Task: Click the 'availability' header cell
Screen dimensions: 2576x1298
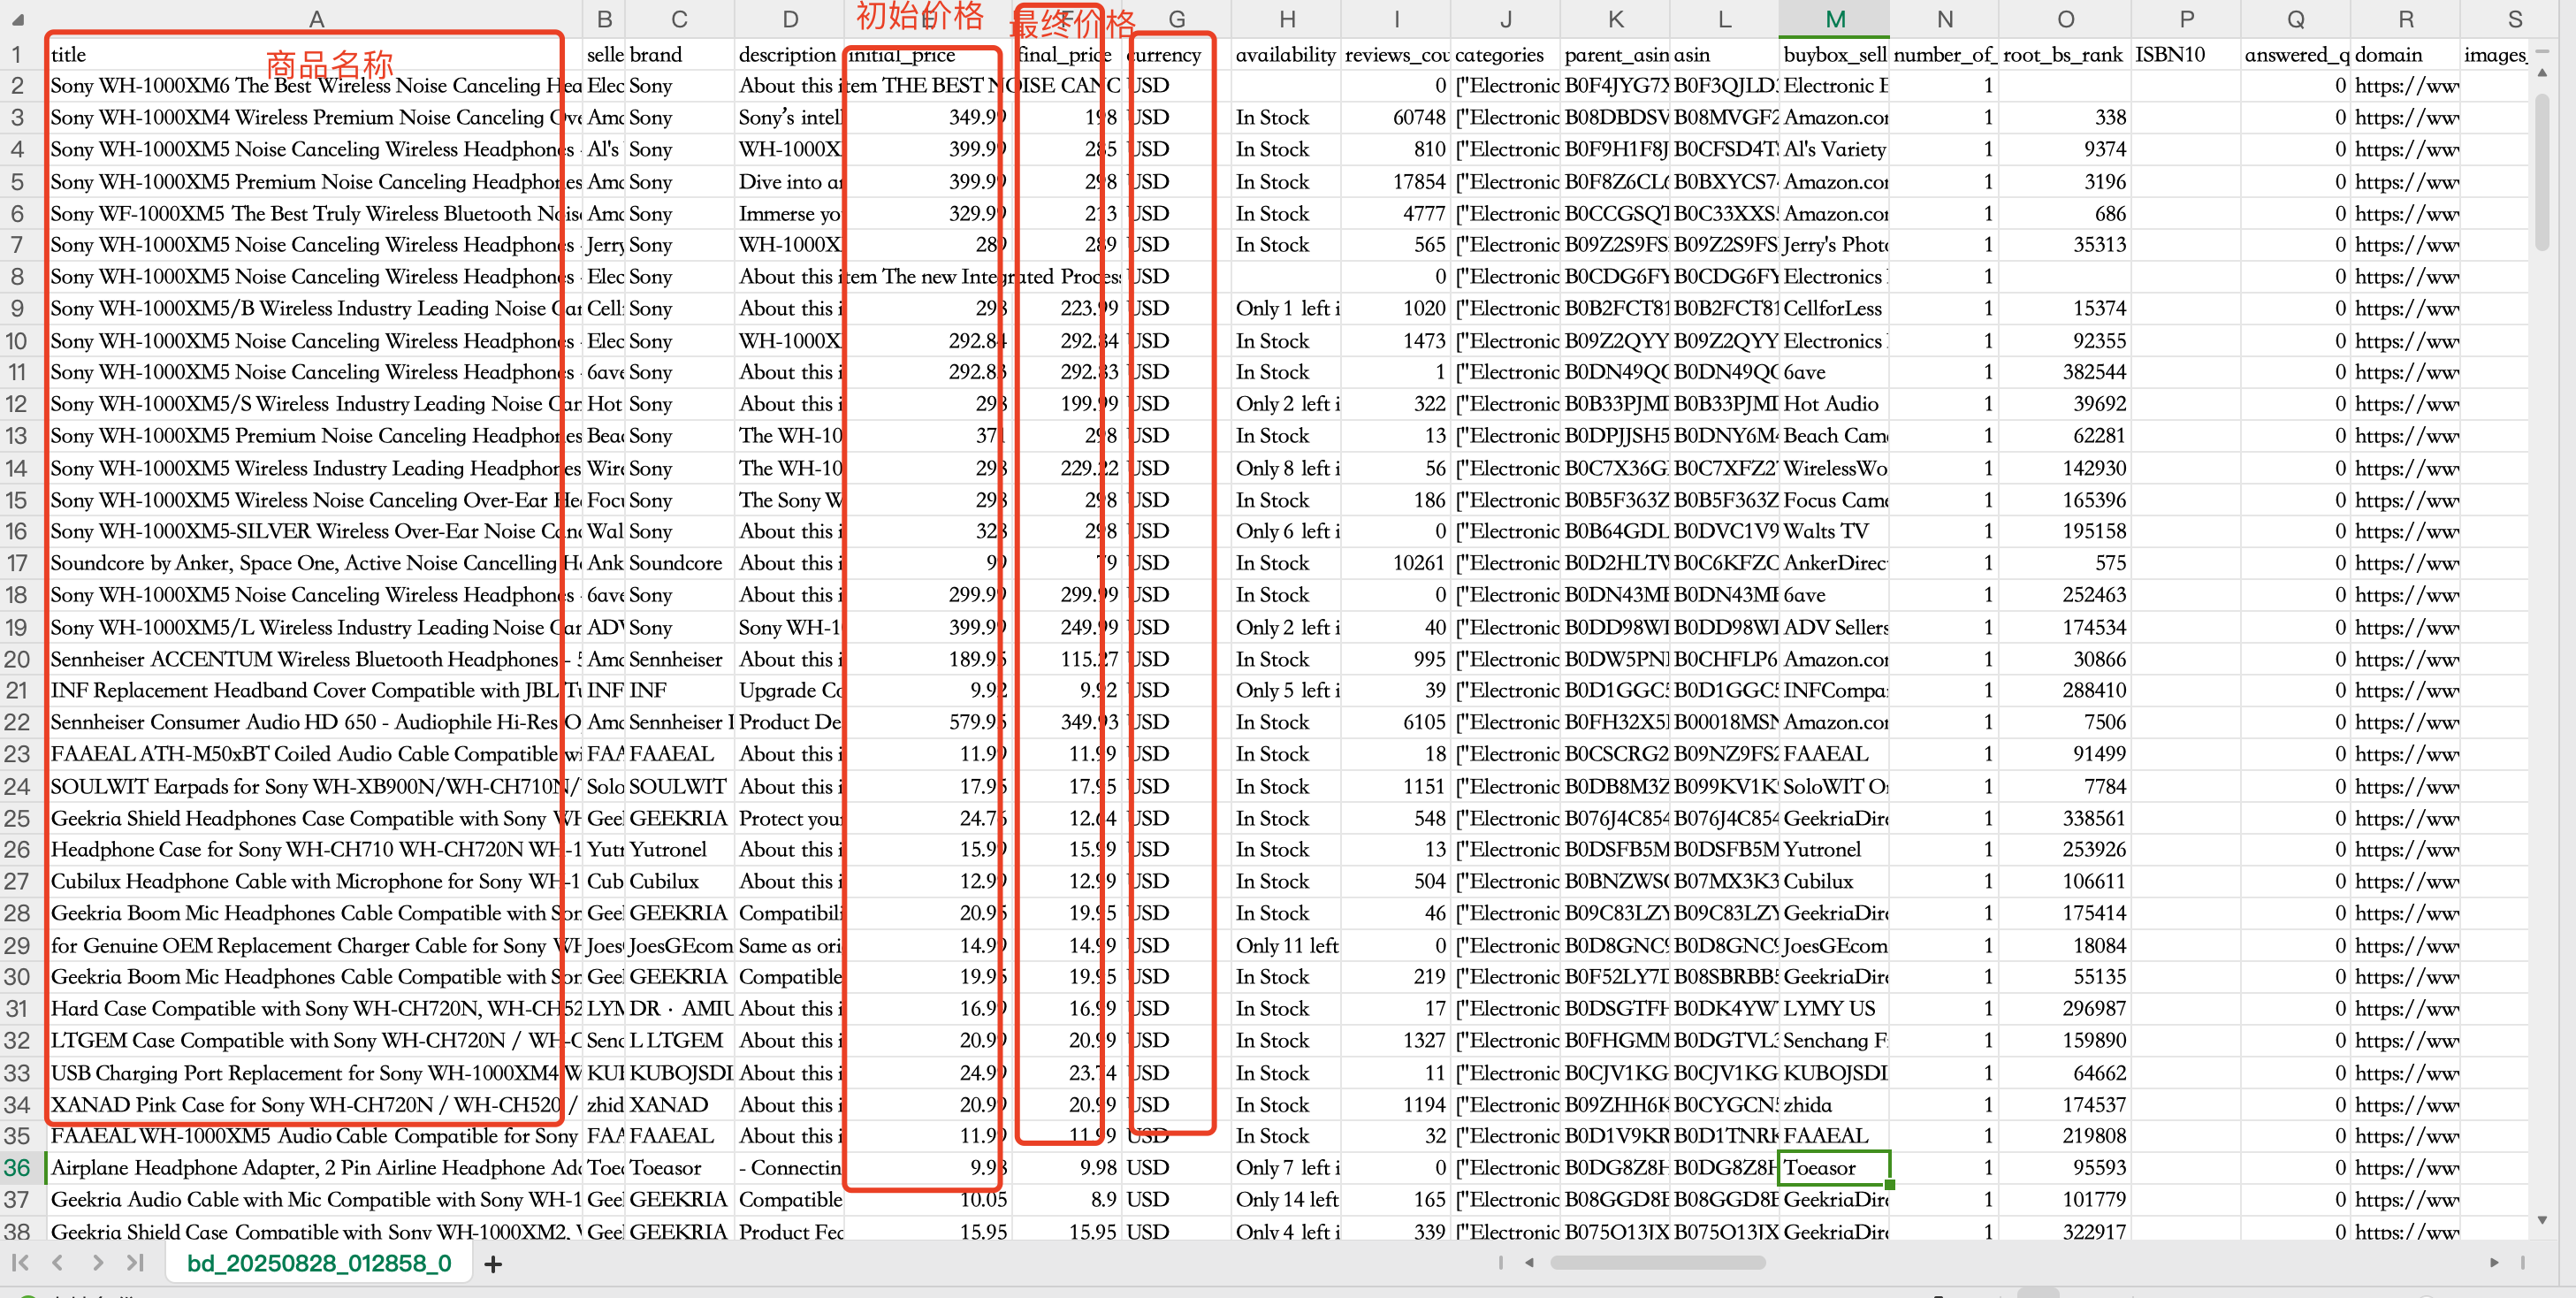Action: (1287, 54)
